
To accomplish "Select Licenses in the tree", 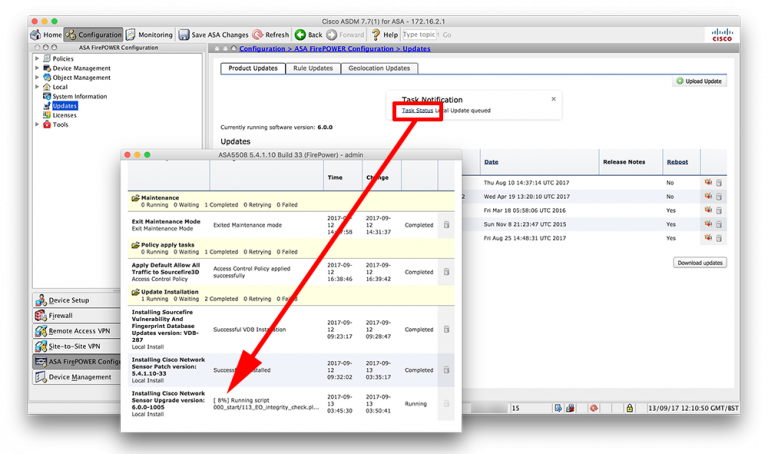I will (x=64, y=115).
